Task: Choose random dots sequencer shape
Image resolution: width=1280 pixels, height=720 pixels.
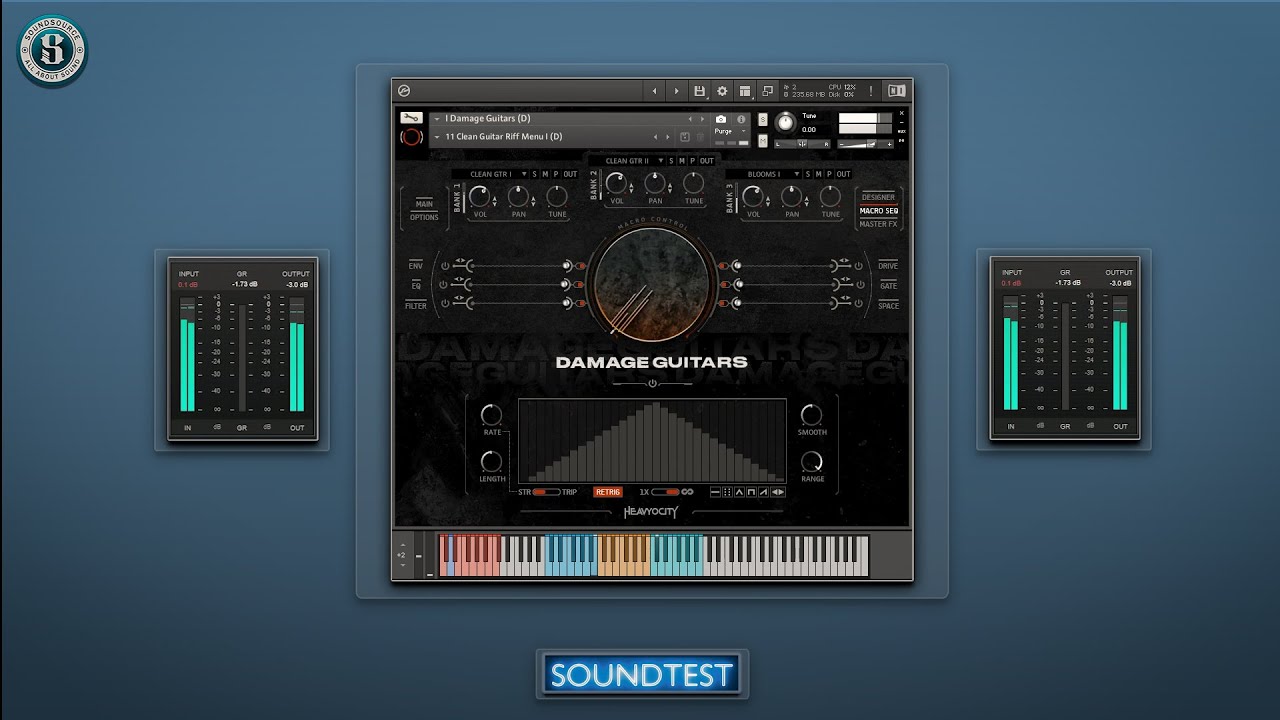Action: tap(727, 492)
